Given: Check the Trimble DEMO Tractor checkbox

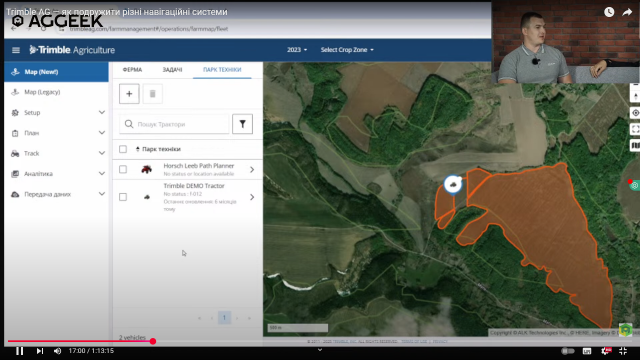Looking at the screenshot, I should tap(123, 197).
